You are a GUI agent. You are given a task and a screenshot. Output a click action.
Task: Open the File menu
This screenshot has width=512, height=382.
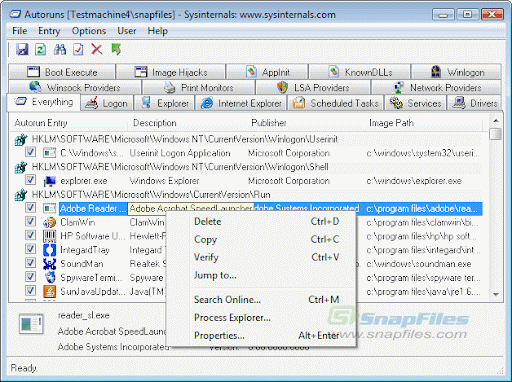pyautogui.click(x=20, y=31)
